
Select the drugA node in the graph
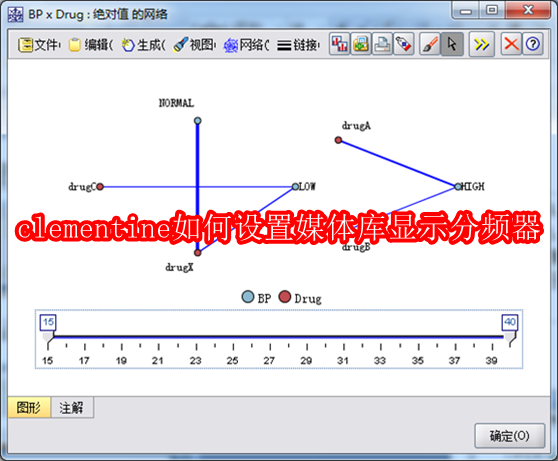coord(338,140)
